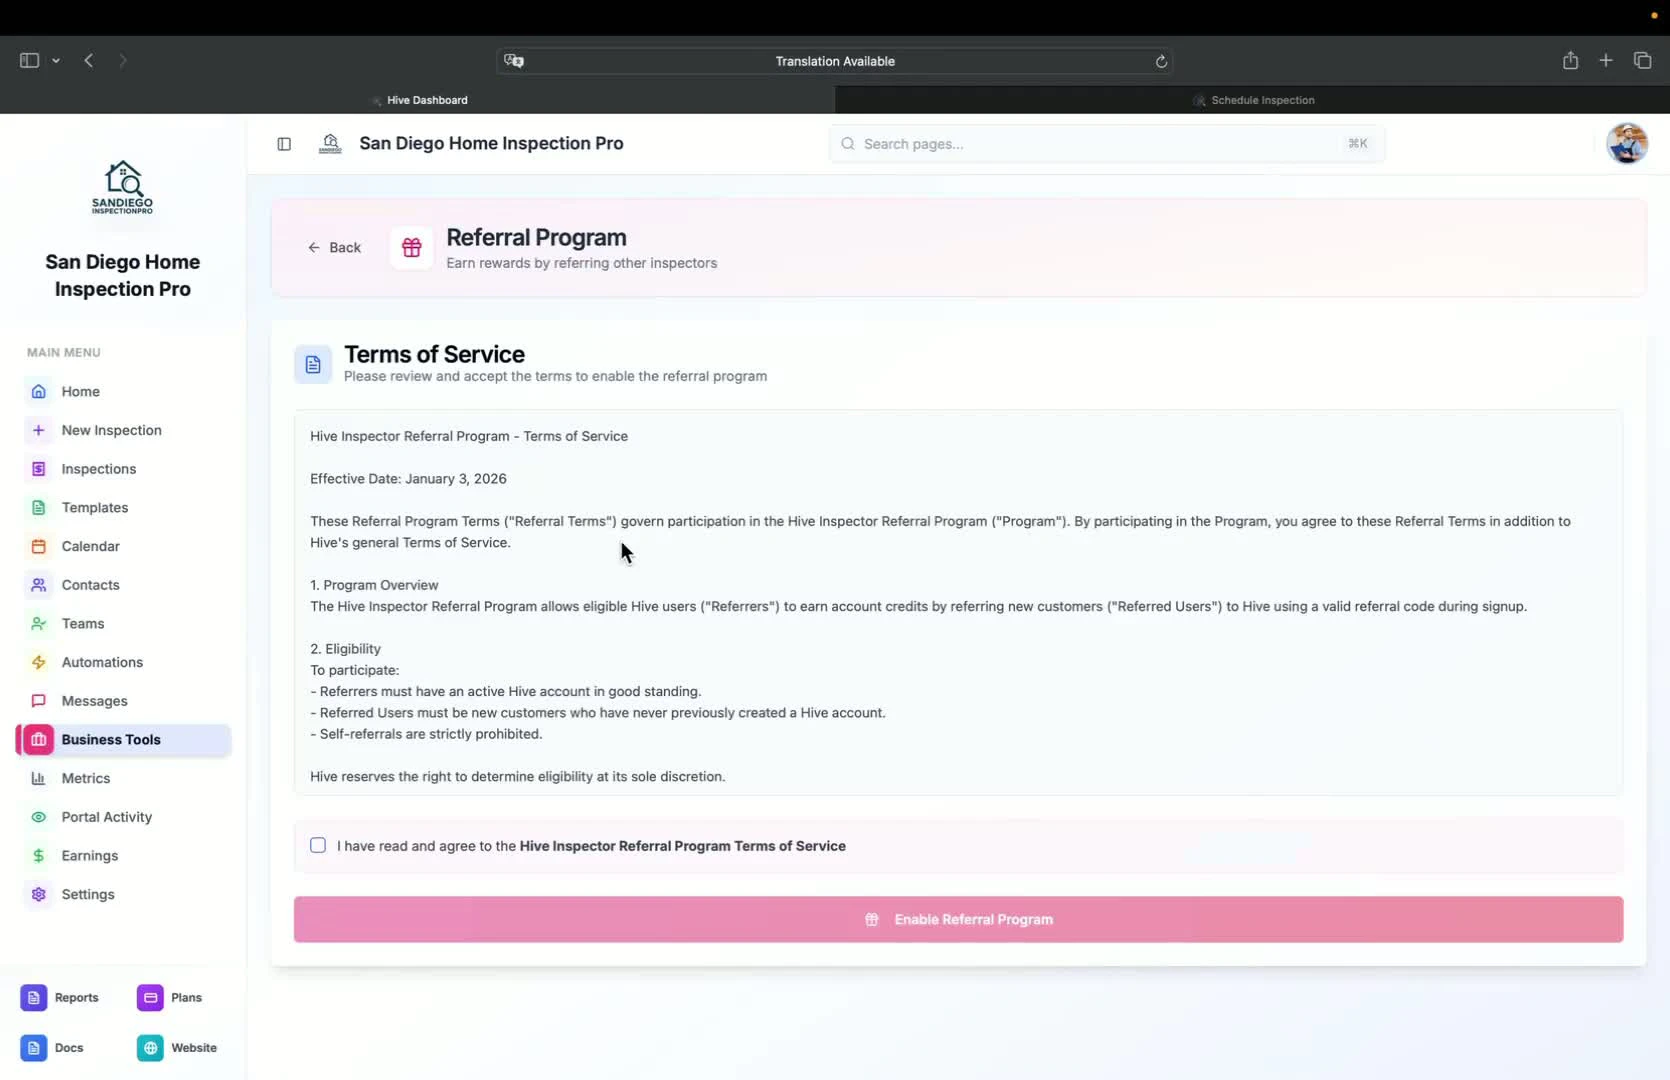Click the Docs icon at the sidebar bottom
Screen dimensions: 1670x1080
pos(33,1048)
